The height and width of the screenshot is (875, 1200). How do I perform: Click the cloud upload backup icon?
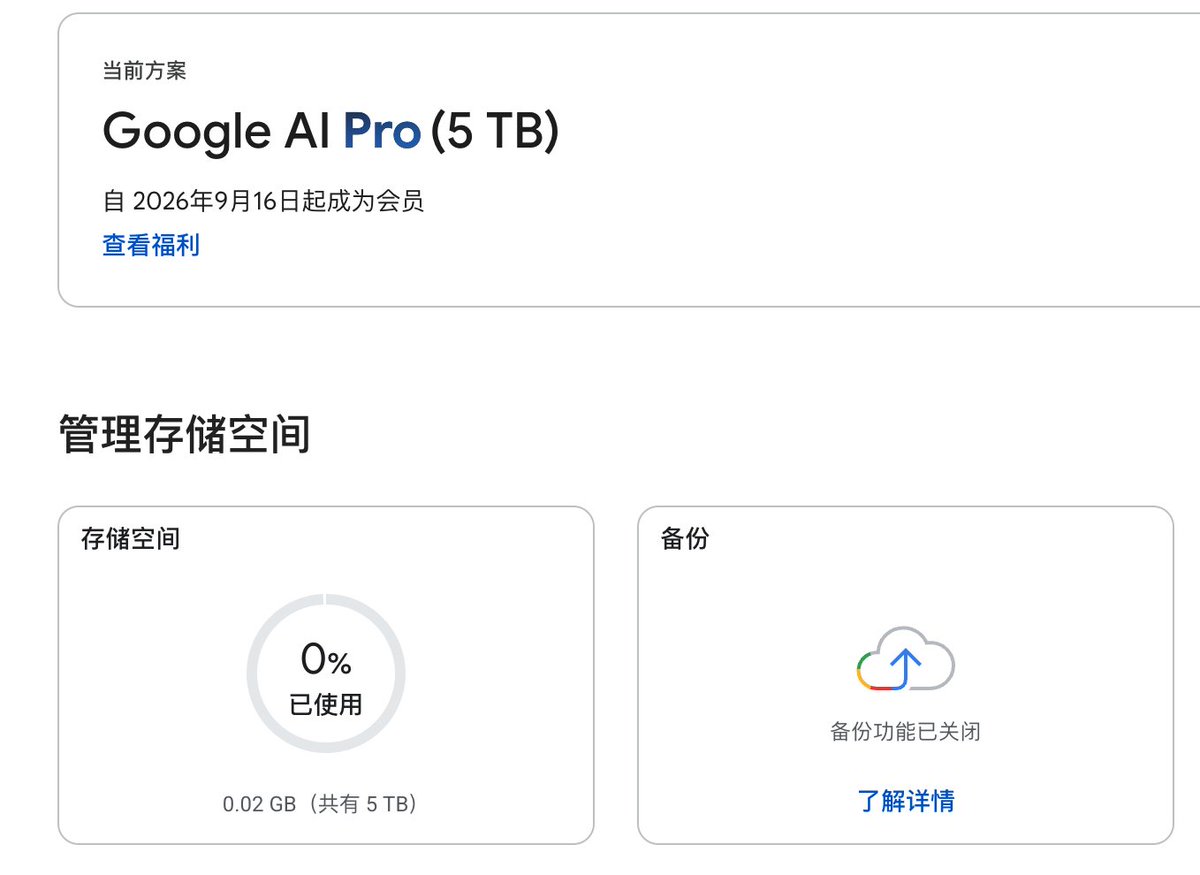tap(906, 659)
